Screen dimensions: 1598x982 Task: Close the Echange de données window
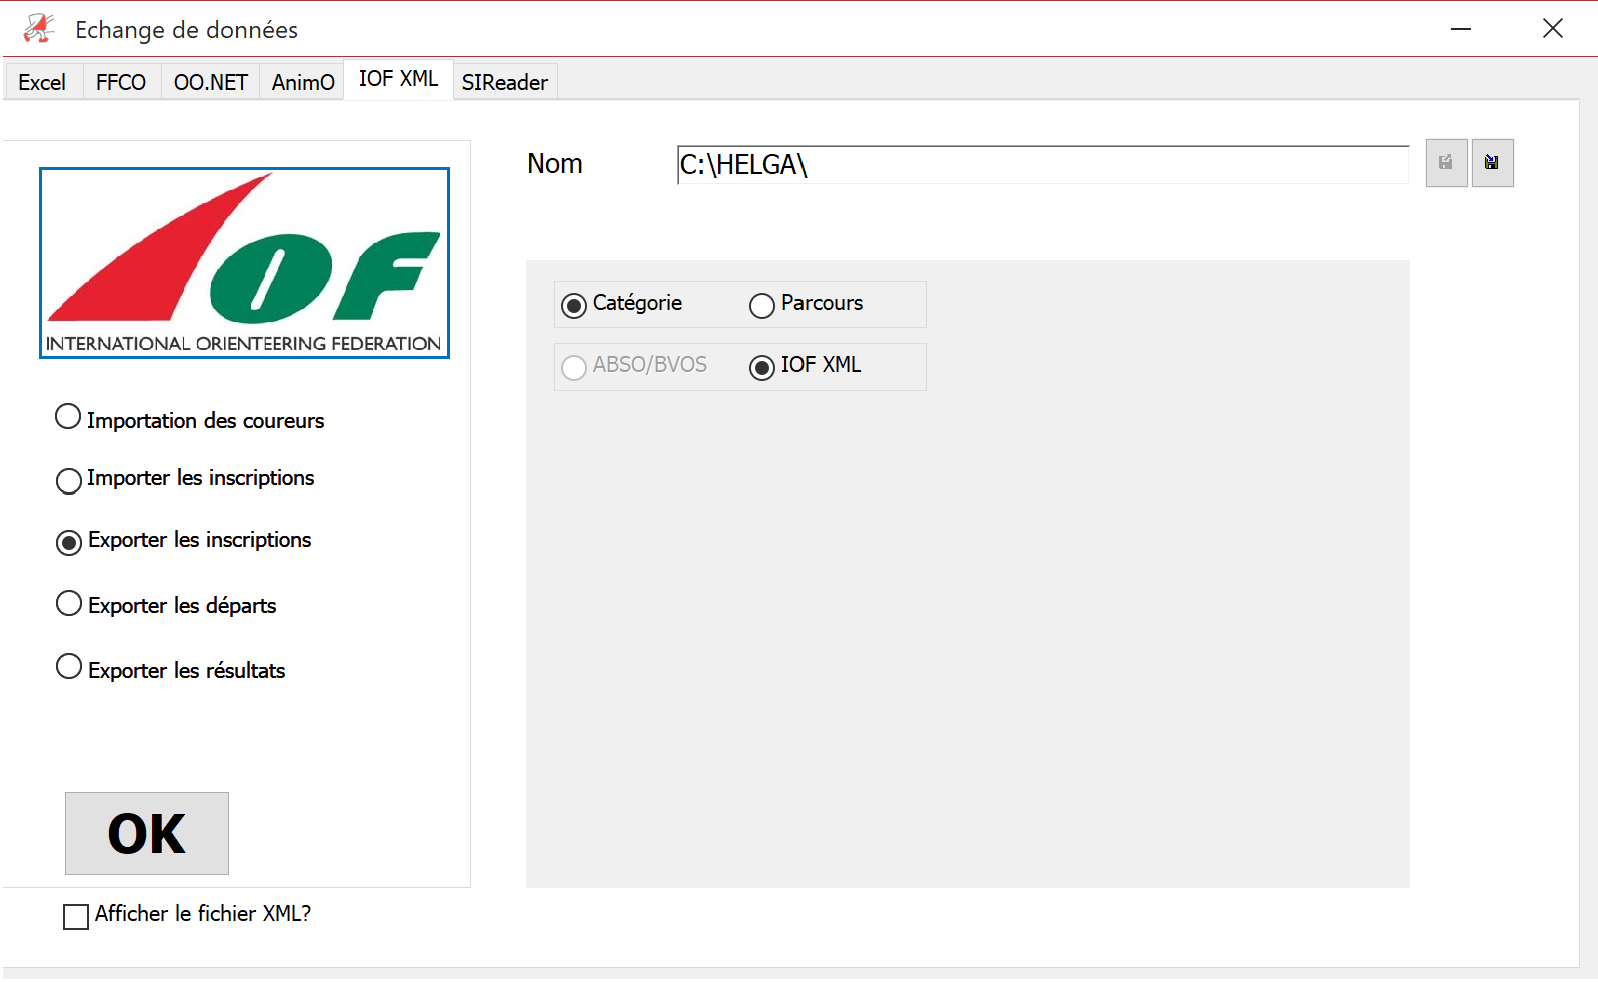pos(1553,29)
